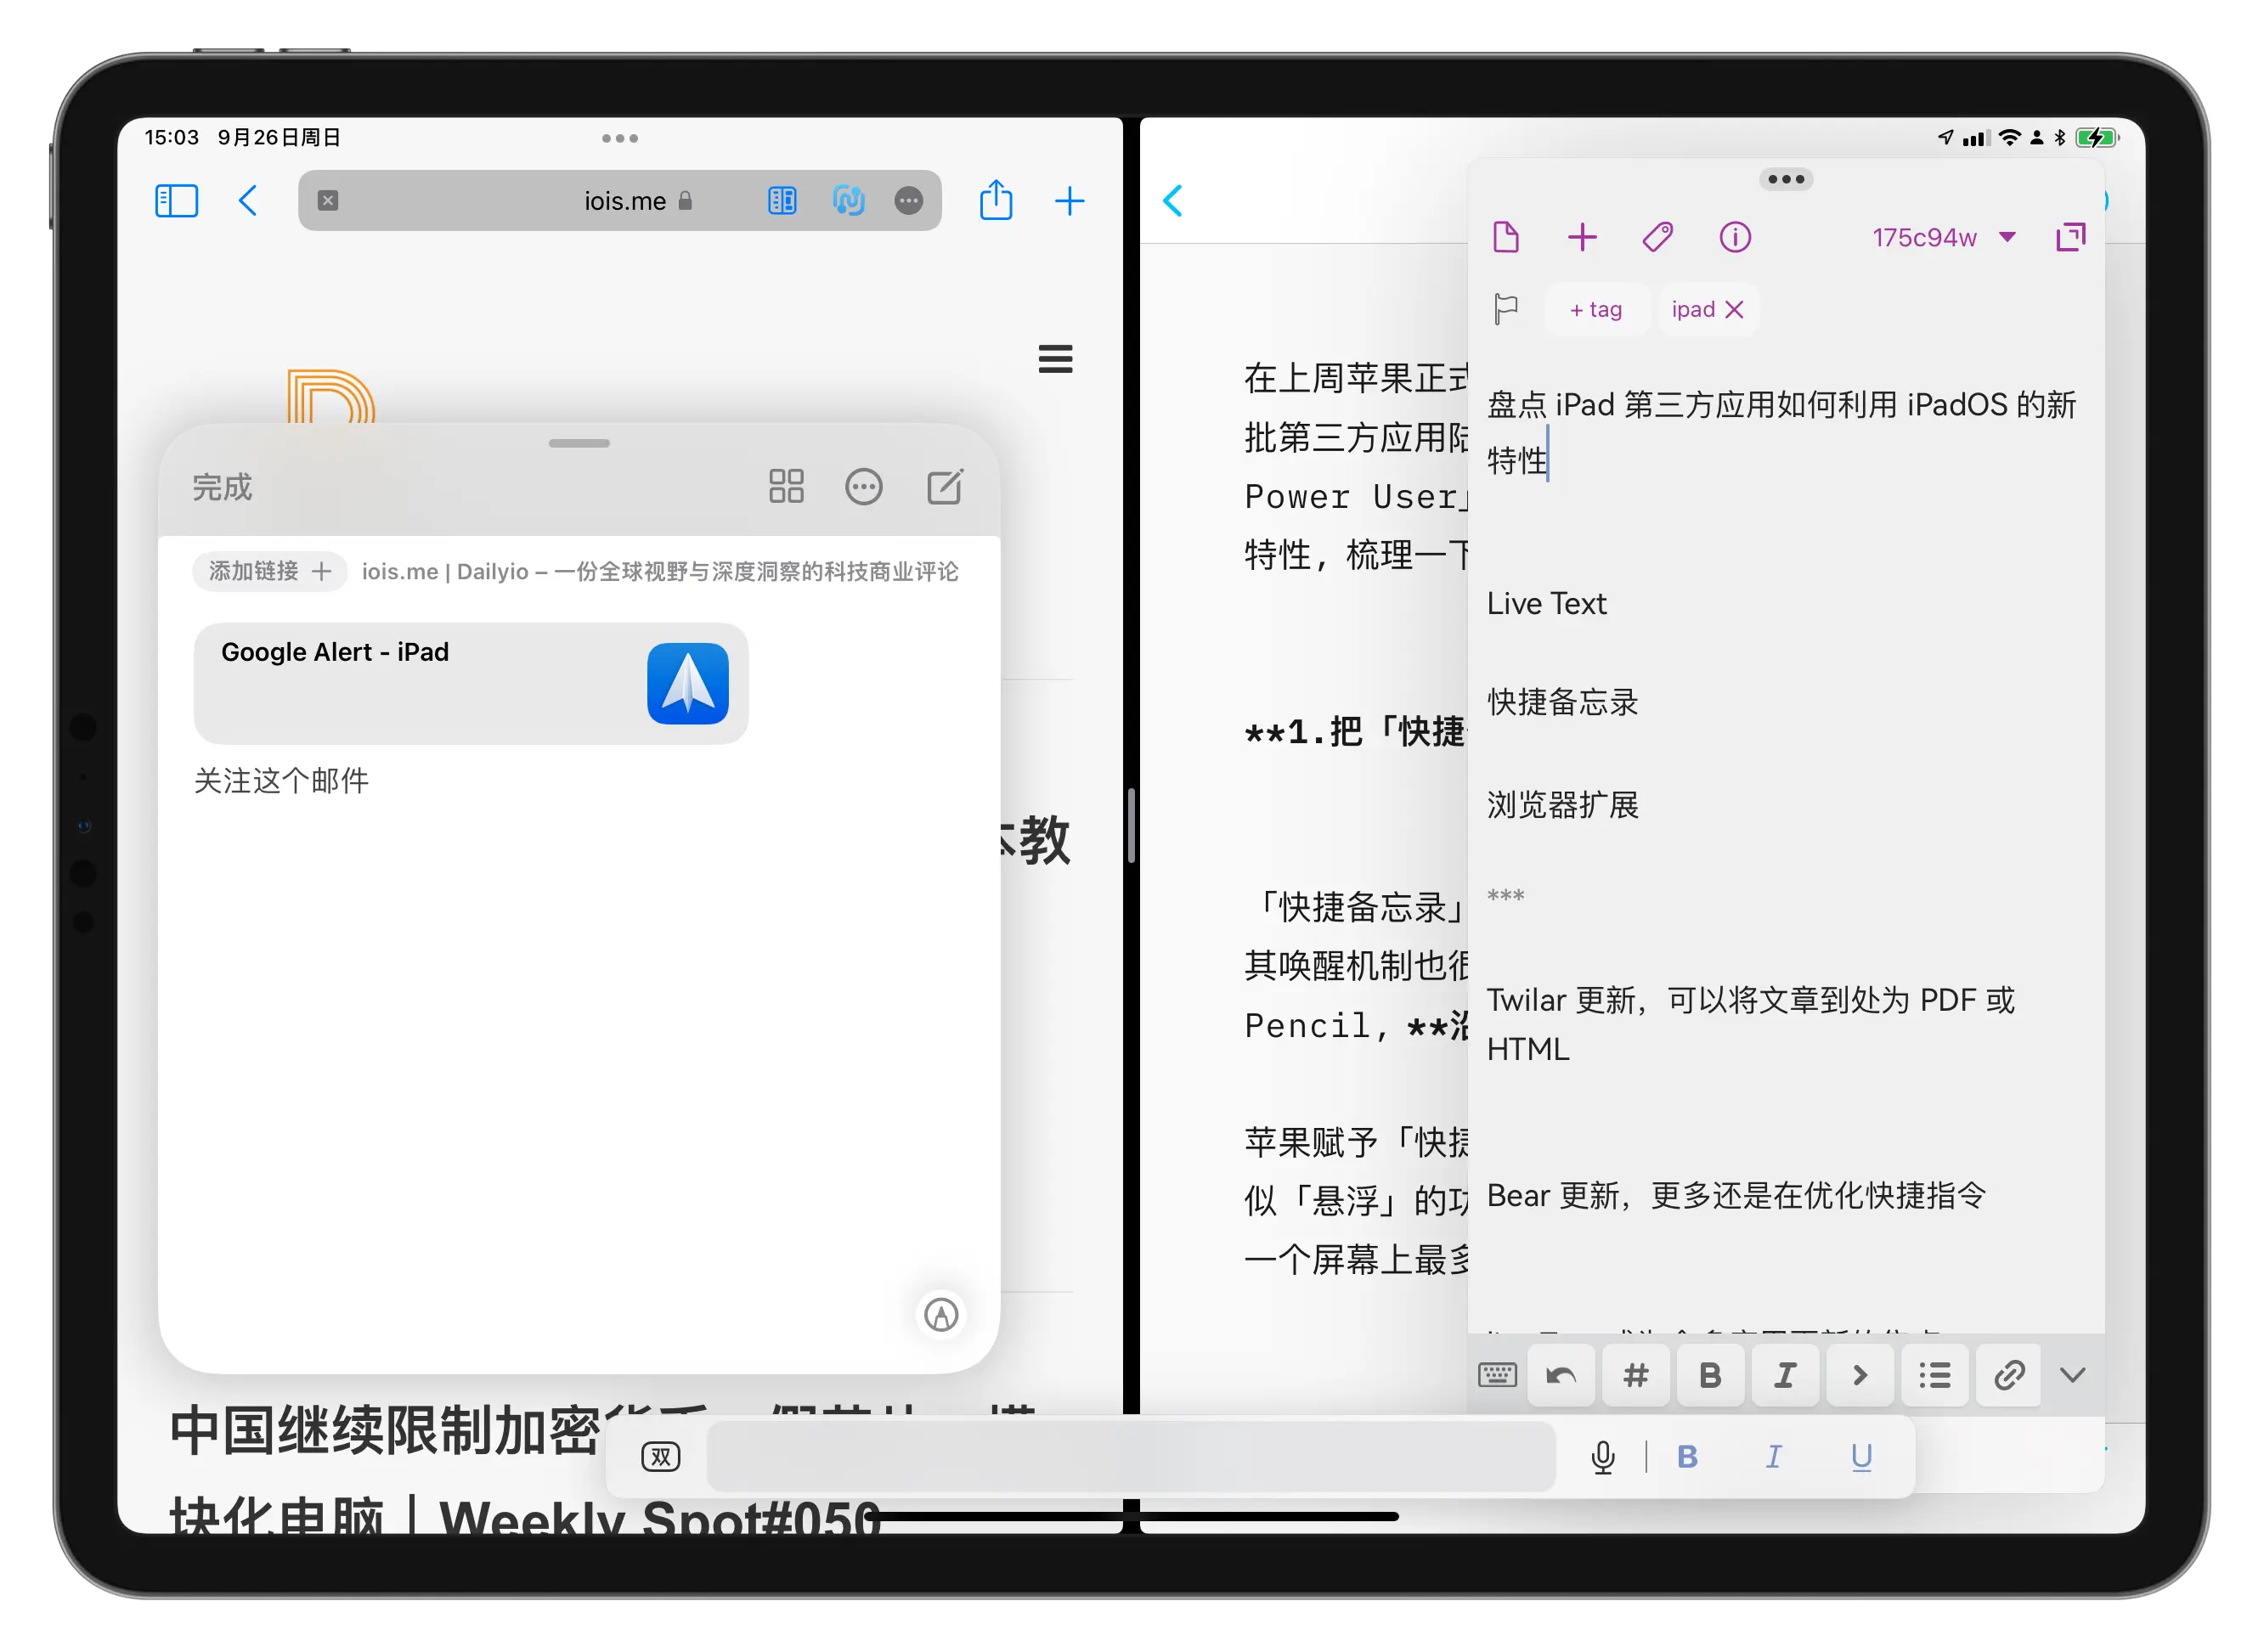
Task: Toggle bold on floating bar
Action: [1687, 1457]
